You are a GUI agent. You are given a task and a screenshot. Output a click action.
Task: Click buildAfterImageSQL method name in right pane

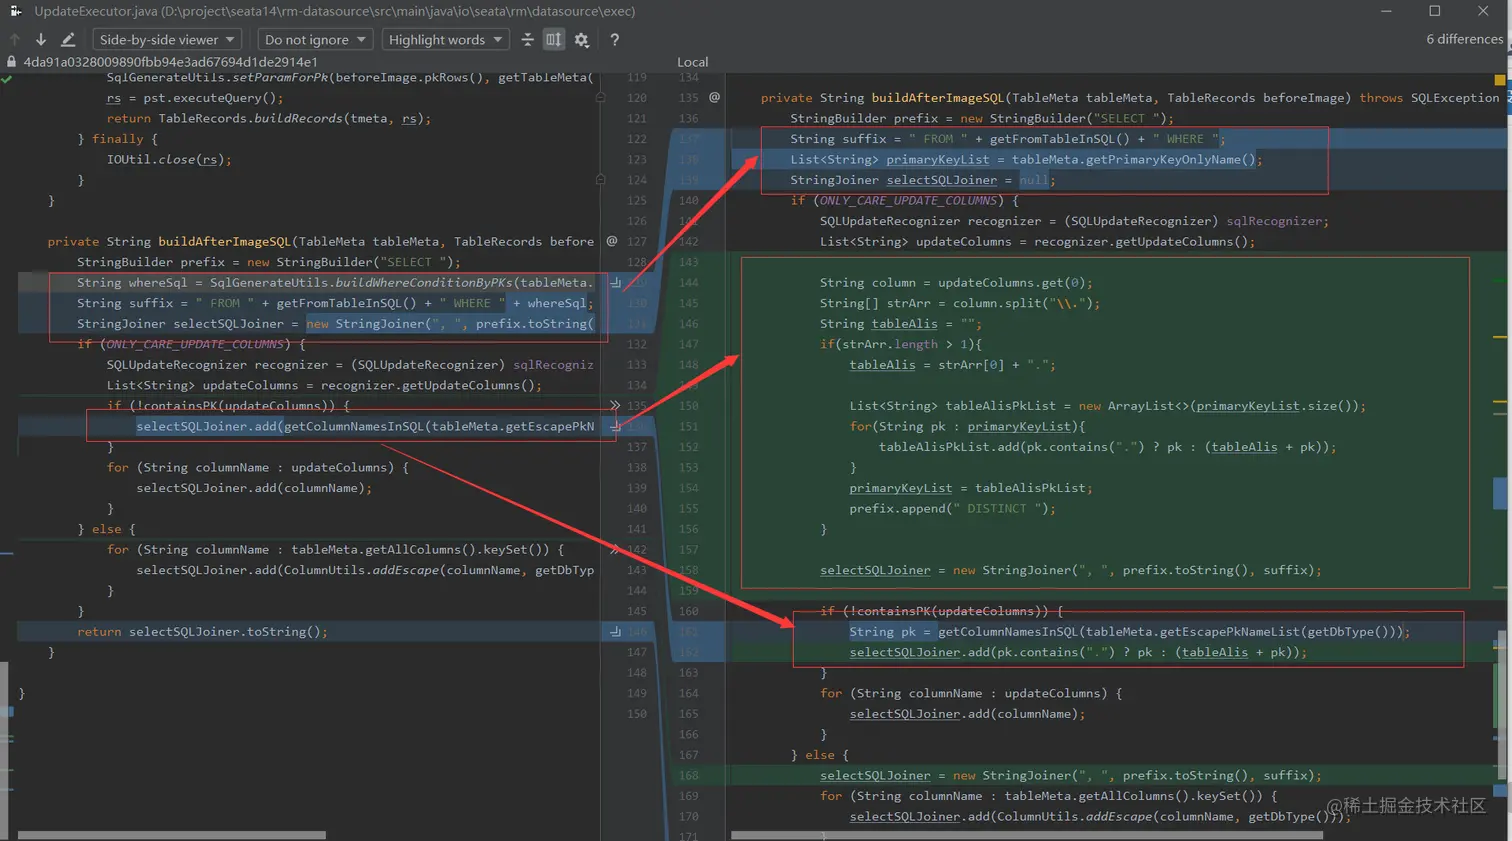(937, 98)
